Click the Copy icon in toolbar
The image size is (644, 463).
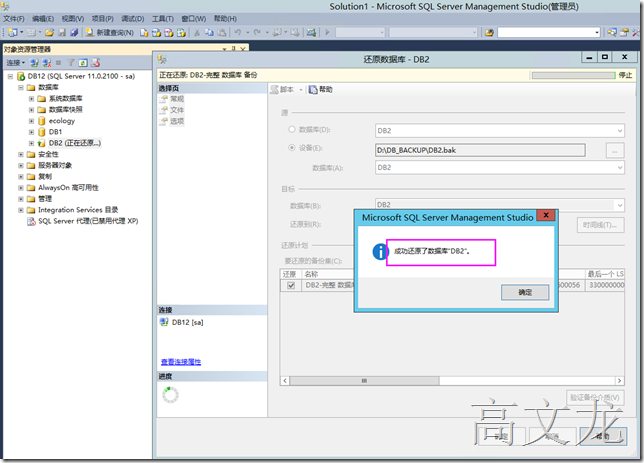pos(209,32)
